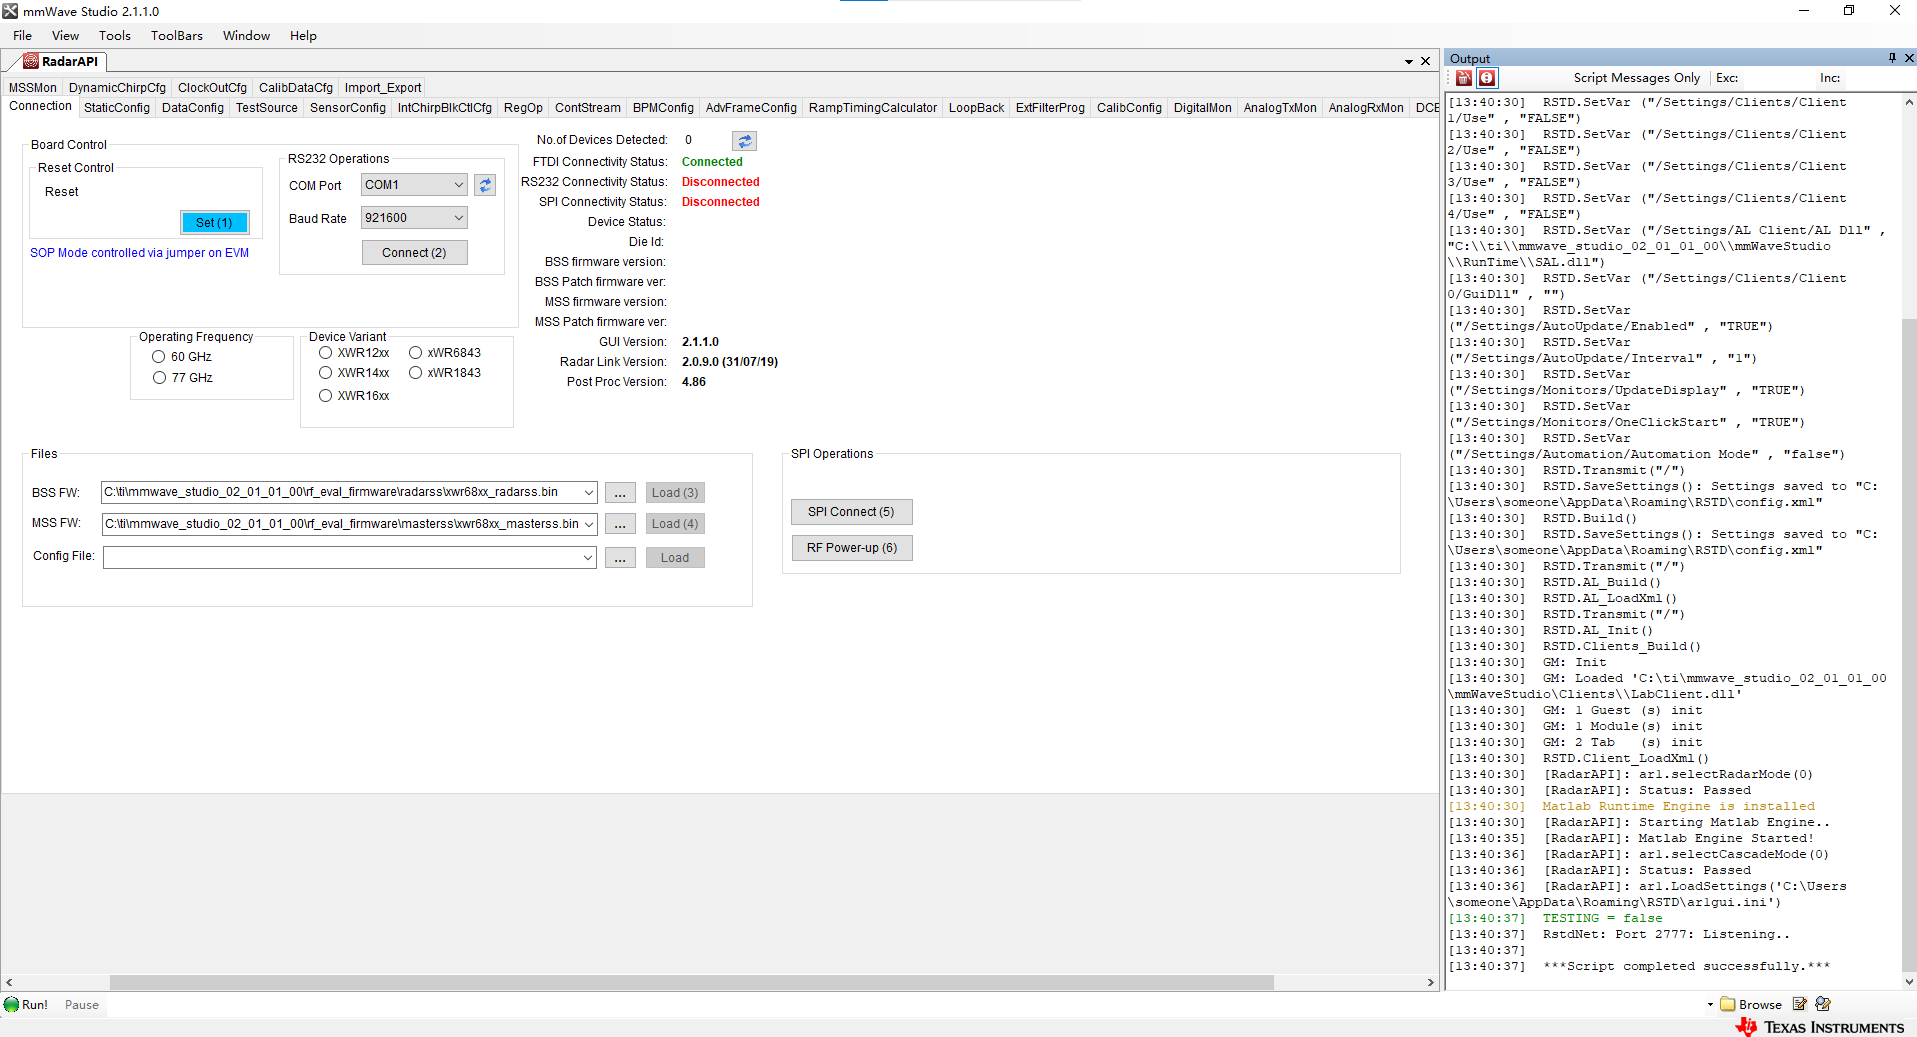Switch to the DataConfig tab
The width and height of the screenshot is (1917, 1037).
193,108
